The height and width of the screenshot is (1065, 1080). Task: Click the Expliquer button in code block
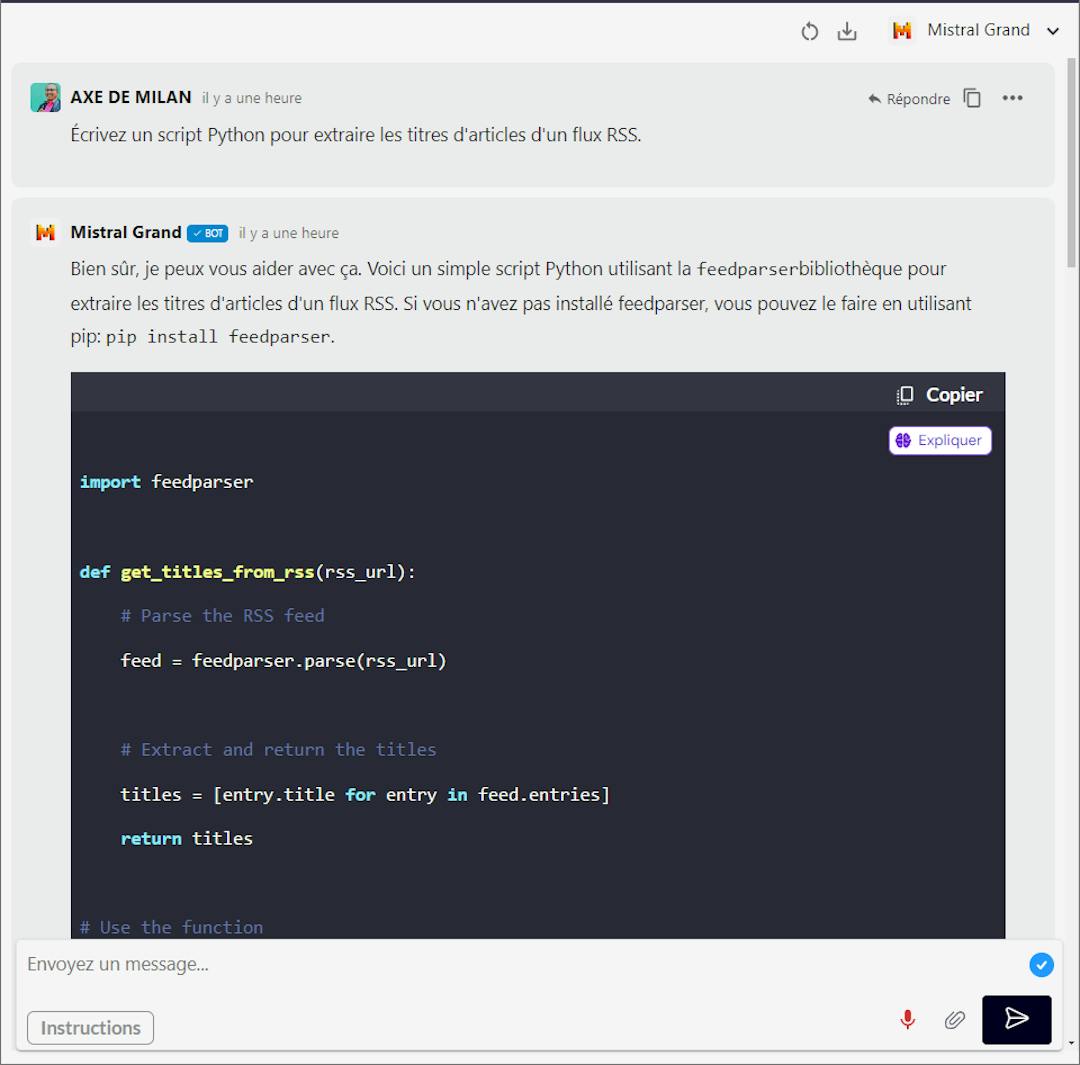point(939,441)
